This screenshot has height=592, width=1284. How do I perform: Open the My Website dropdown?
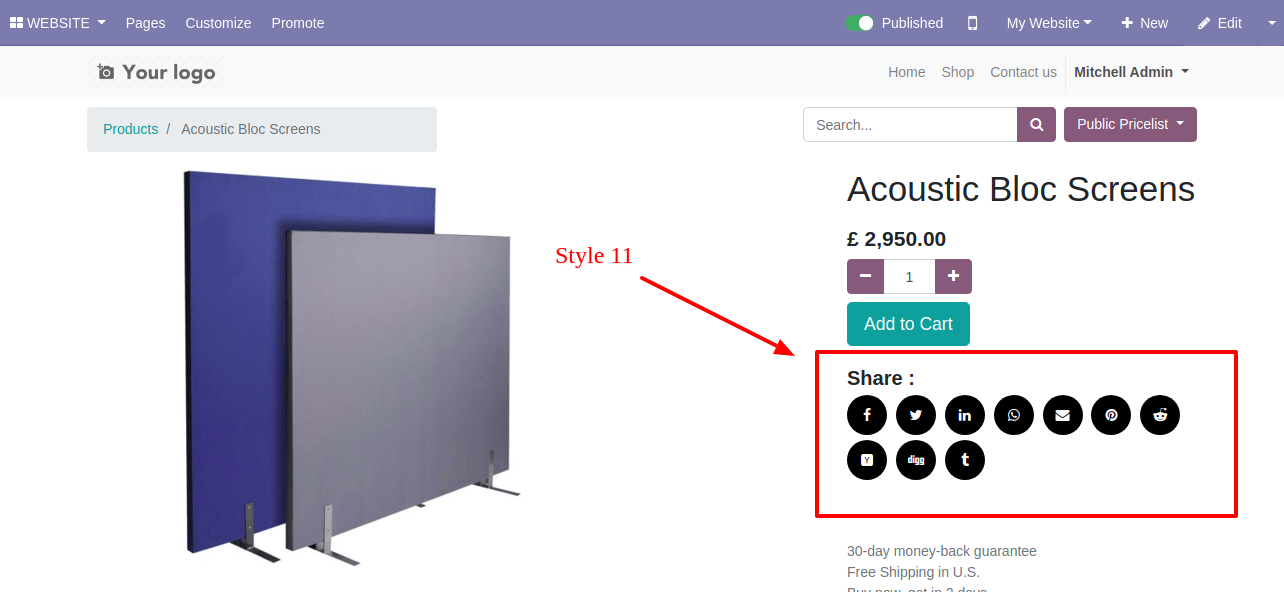(1049, 23)
